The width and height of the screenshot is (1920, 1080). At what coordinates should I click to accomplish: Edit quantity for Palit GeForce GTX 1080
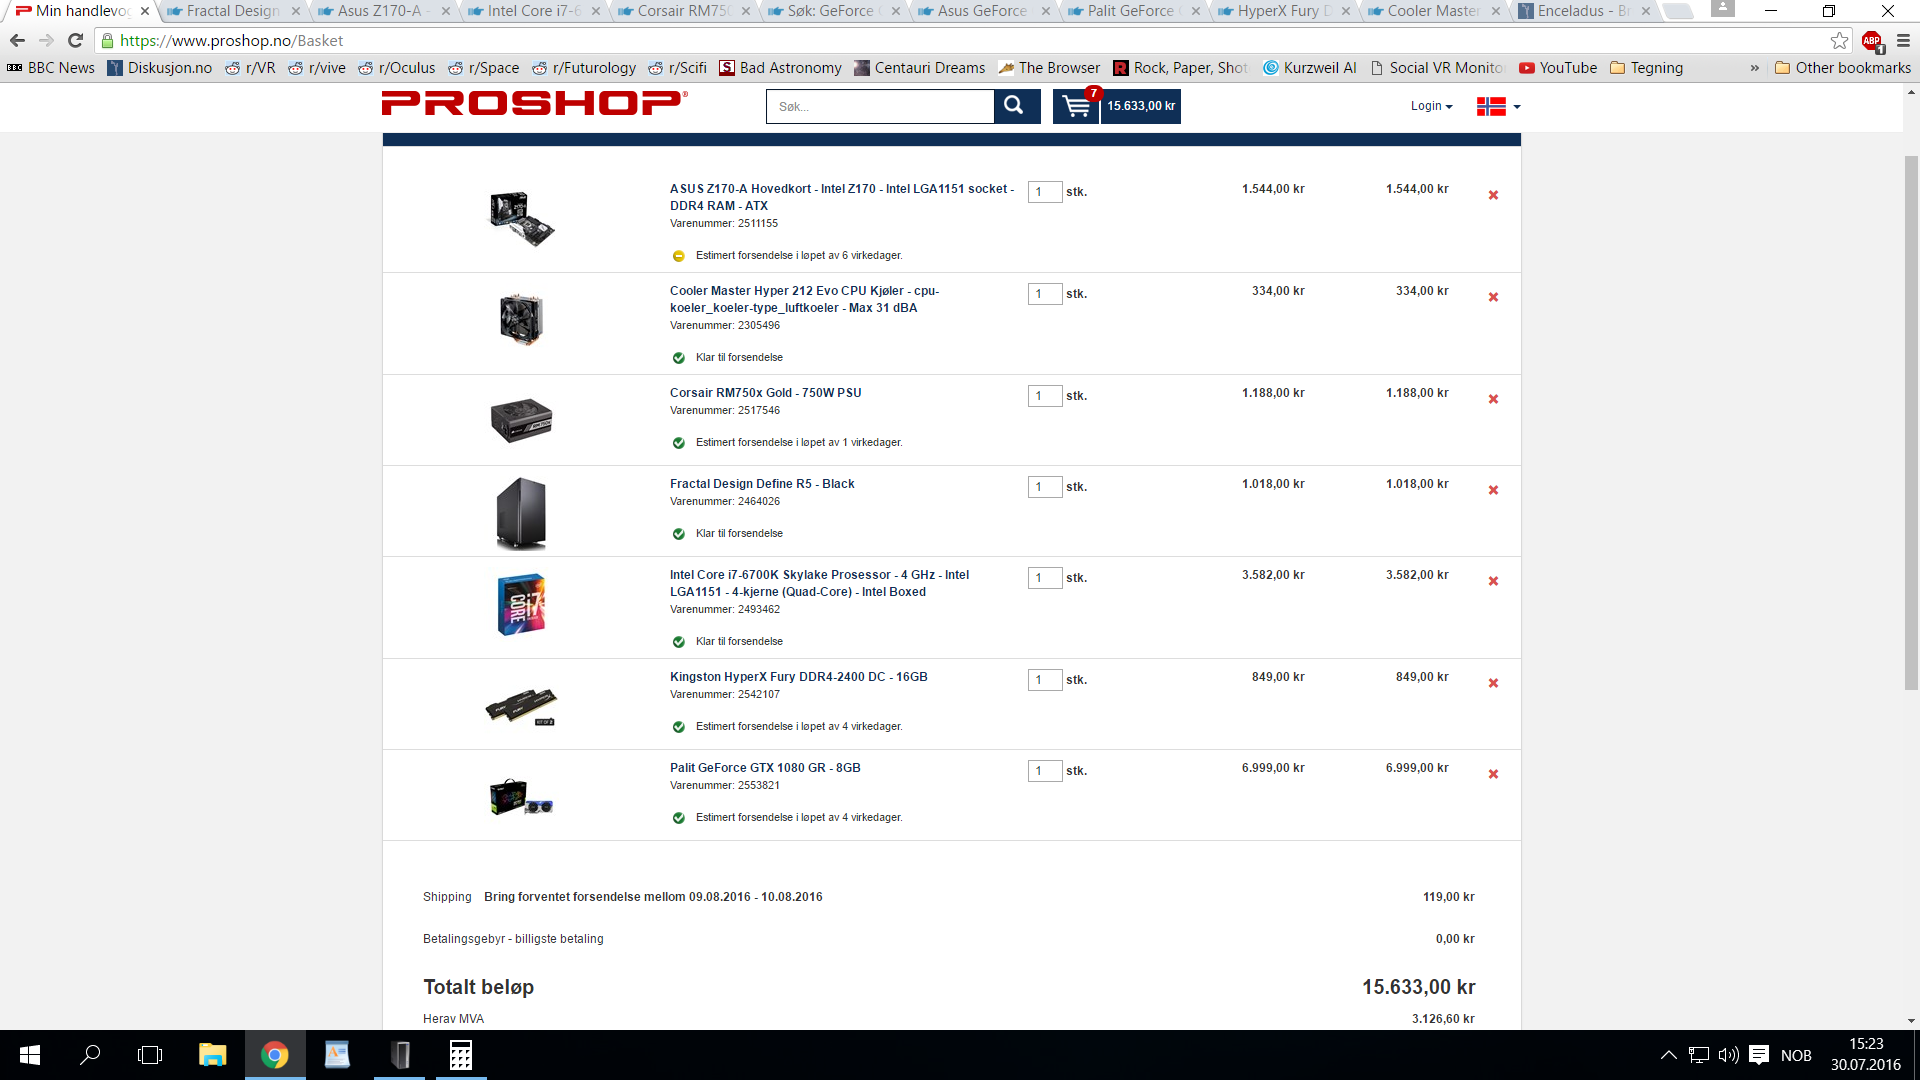[x=1044, y=771]
